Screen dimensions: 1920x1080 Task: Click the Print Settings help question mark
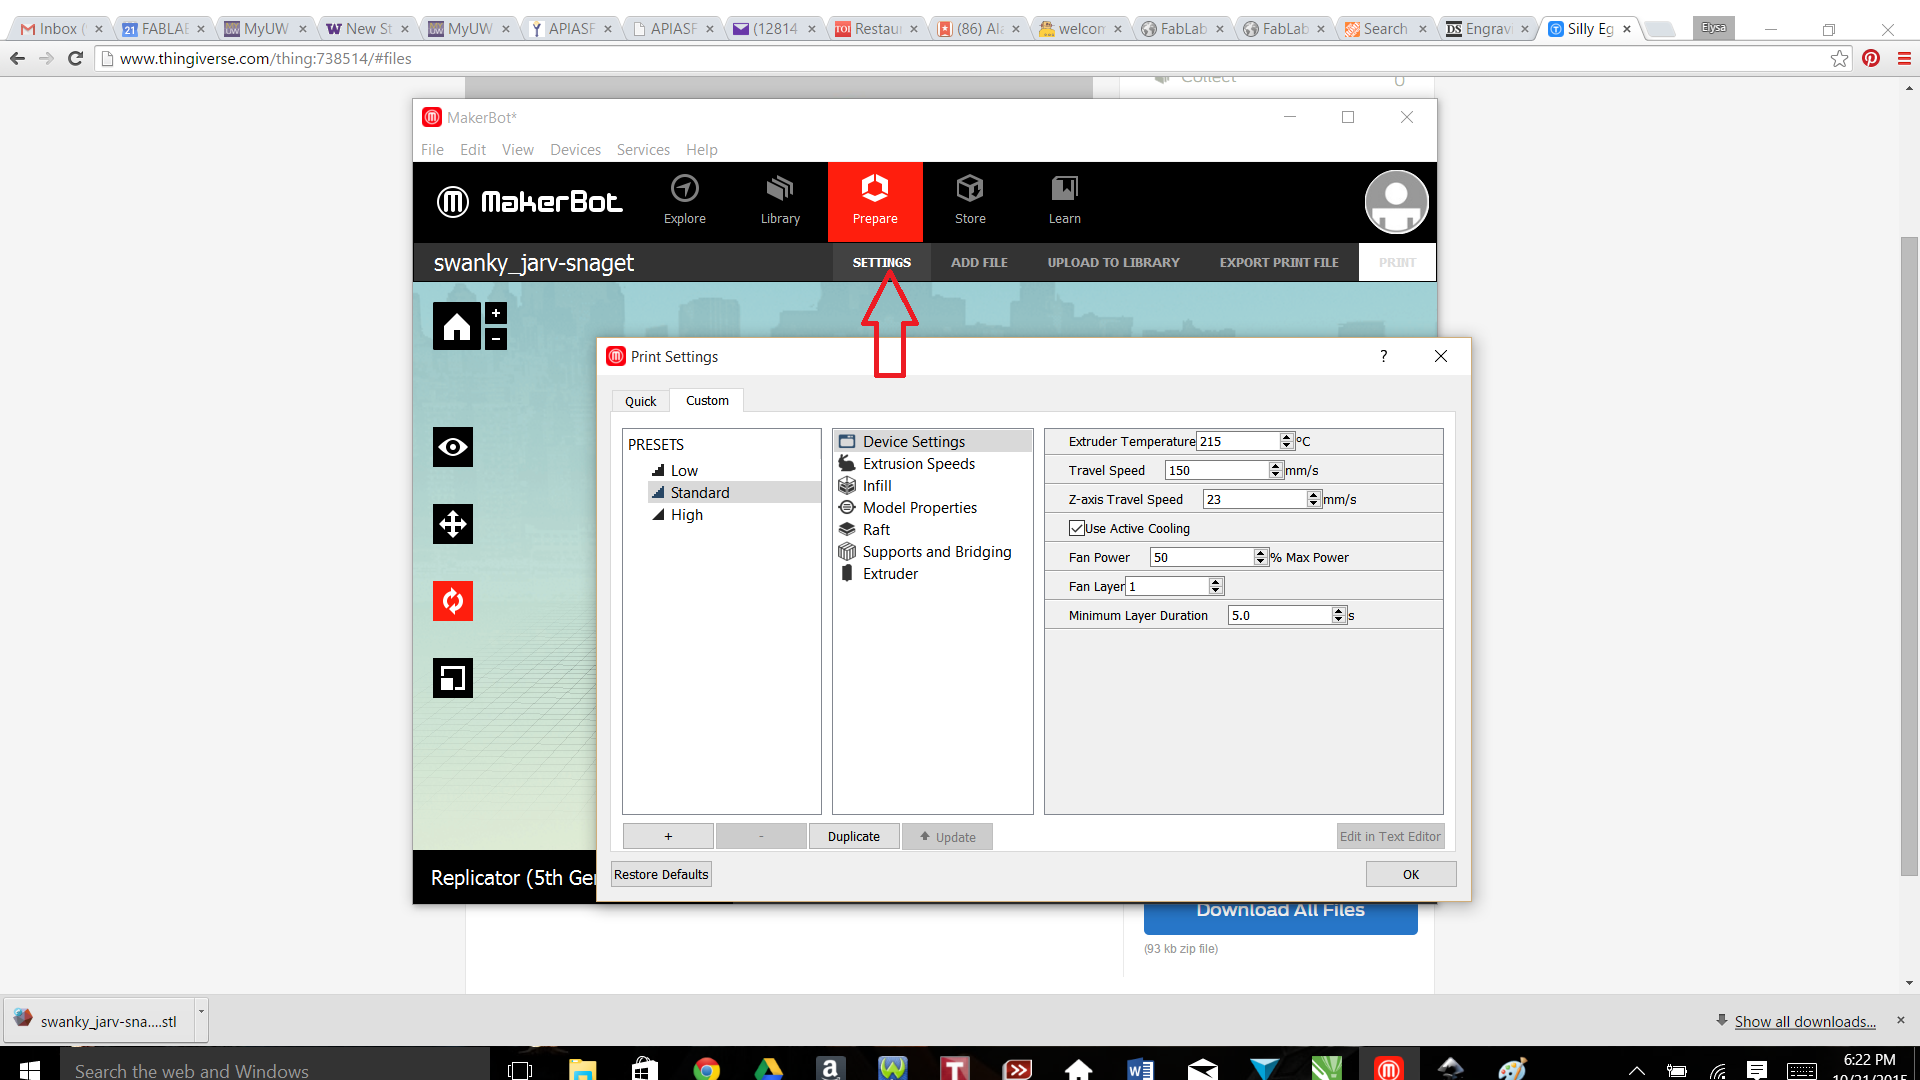pos(1384,356)
